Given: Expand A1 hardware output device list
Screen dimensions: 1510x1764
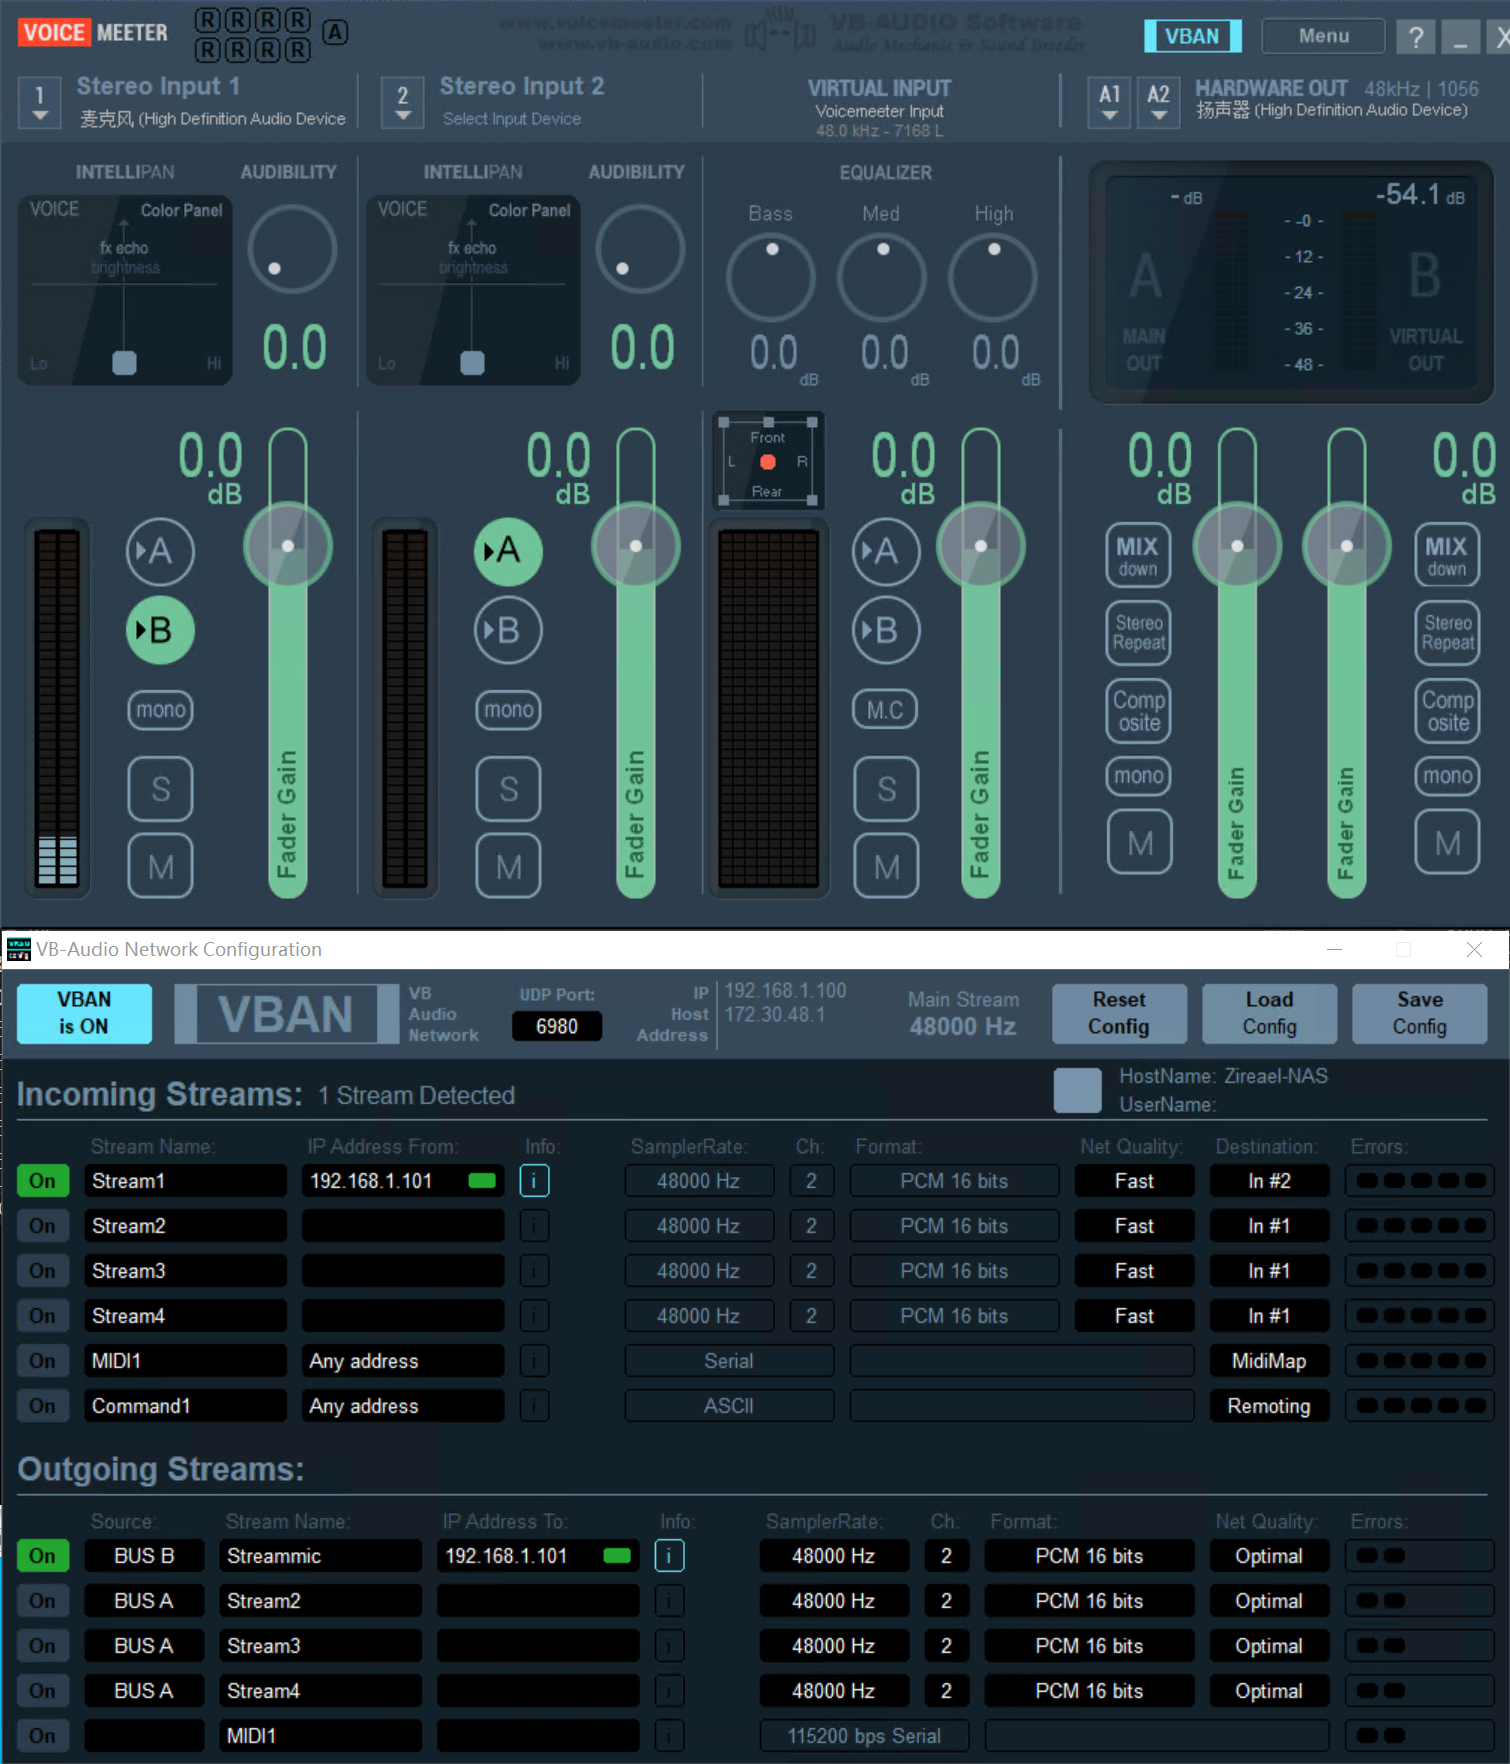Looking at the screenshot, I should [1109, 103].
